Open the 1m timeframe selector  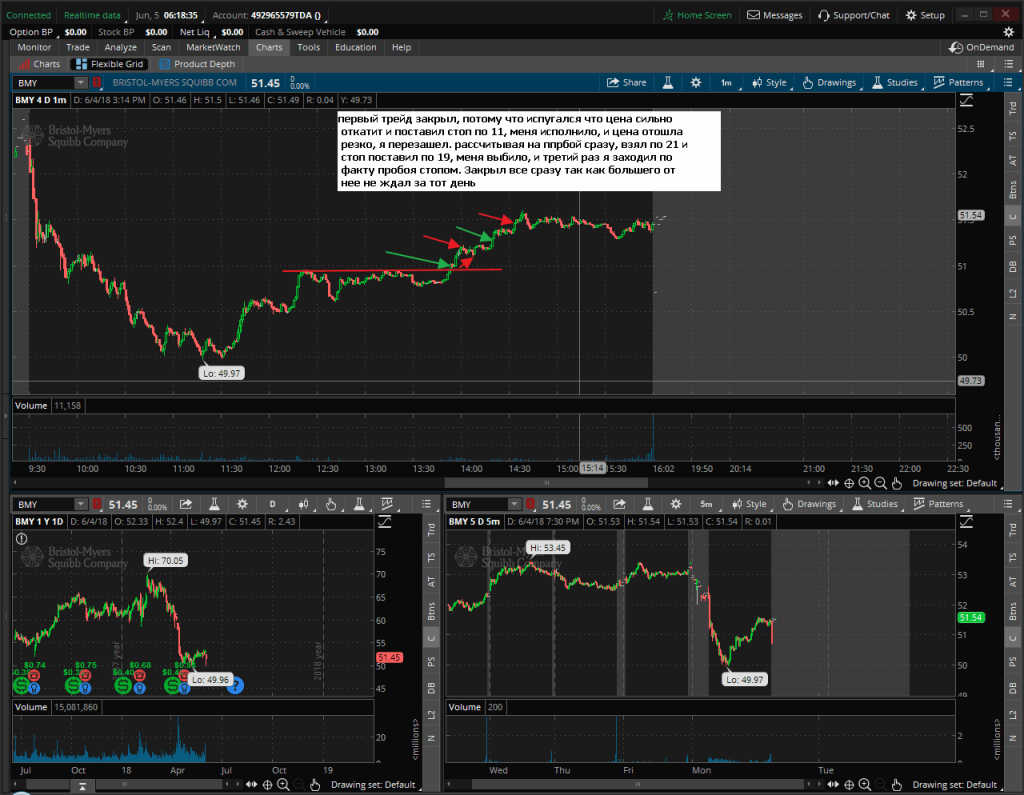726,83
